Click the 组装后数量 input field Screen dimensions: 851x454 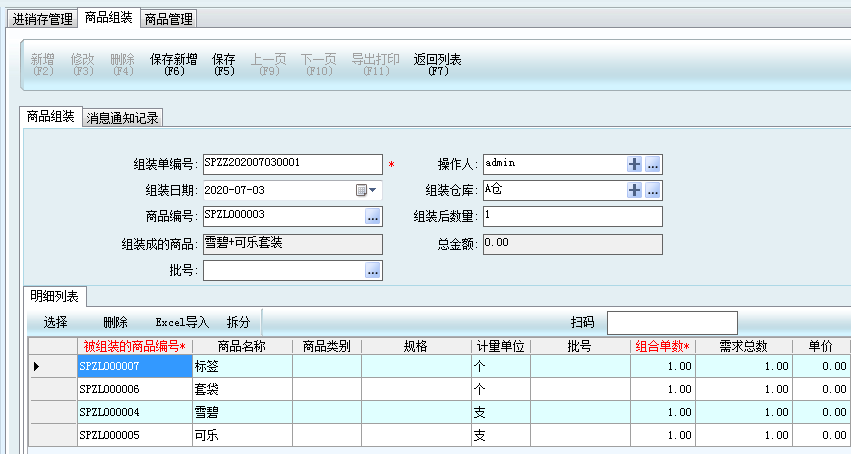pyautogui.click(x=571, y=216)
